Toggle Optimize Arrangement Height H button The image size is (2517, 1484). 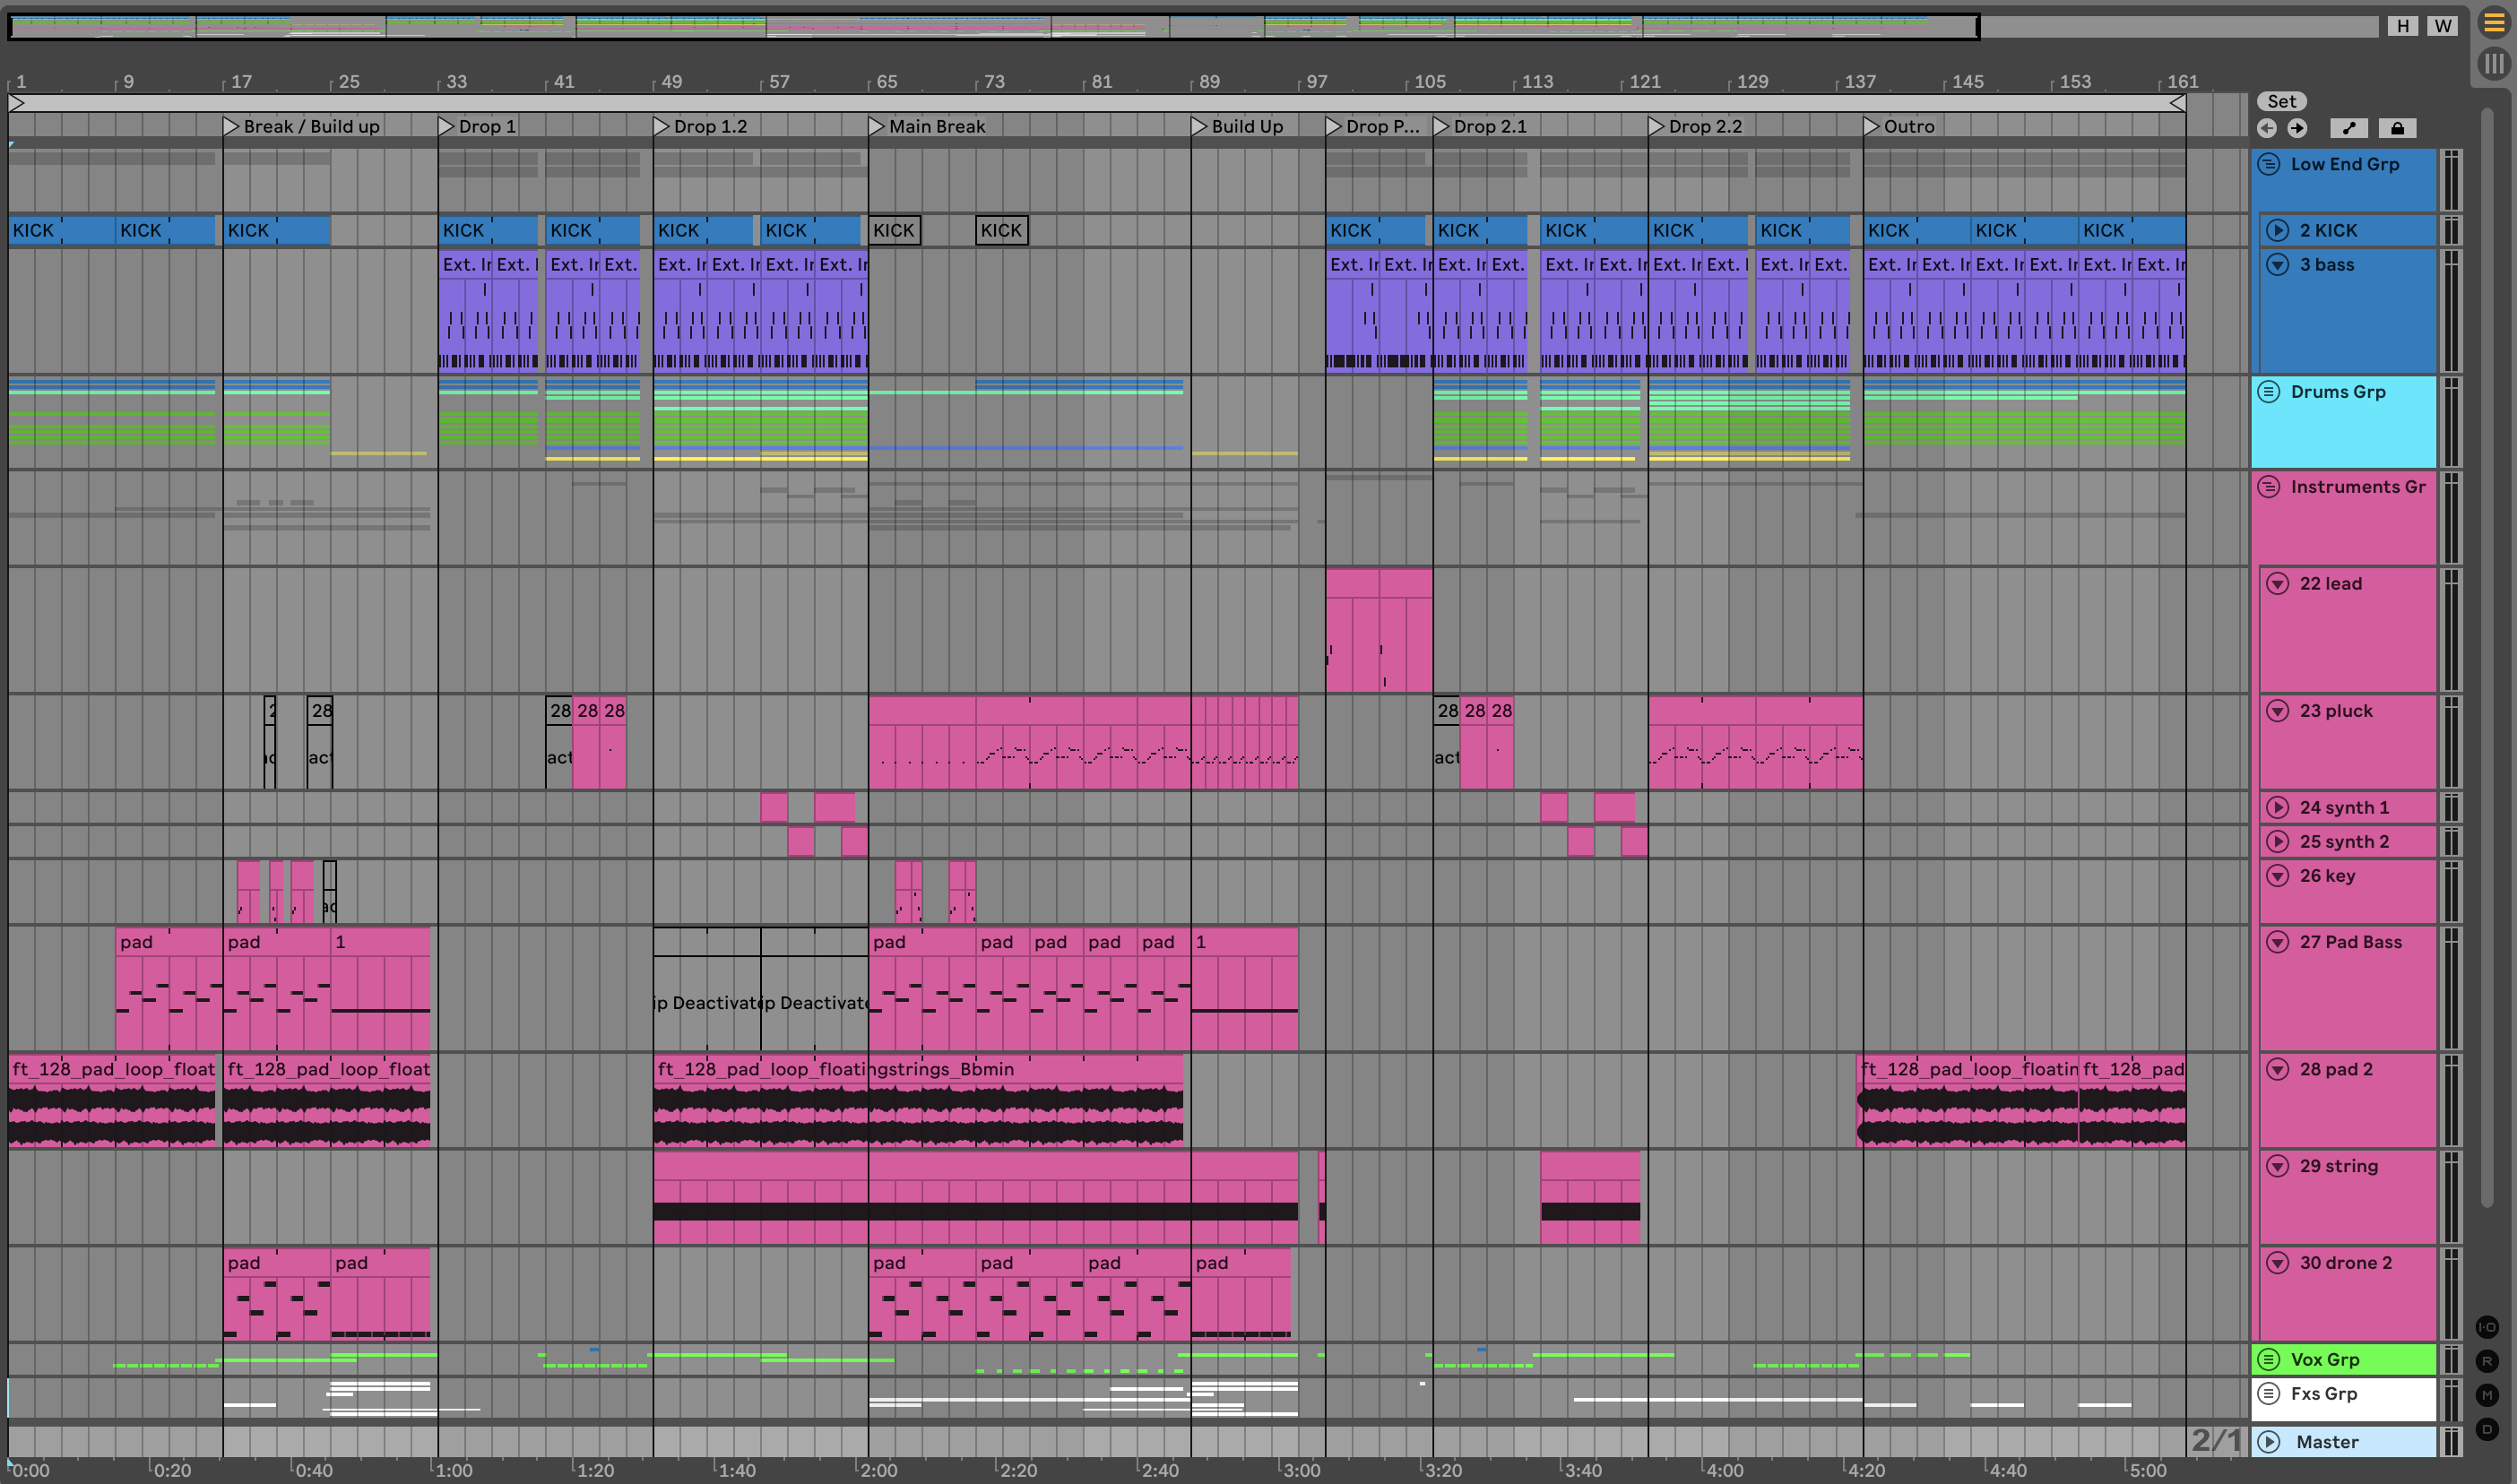(x=2402, y=26)
